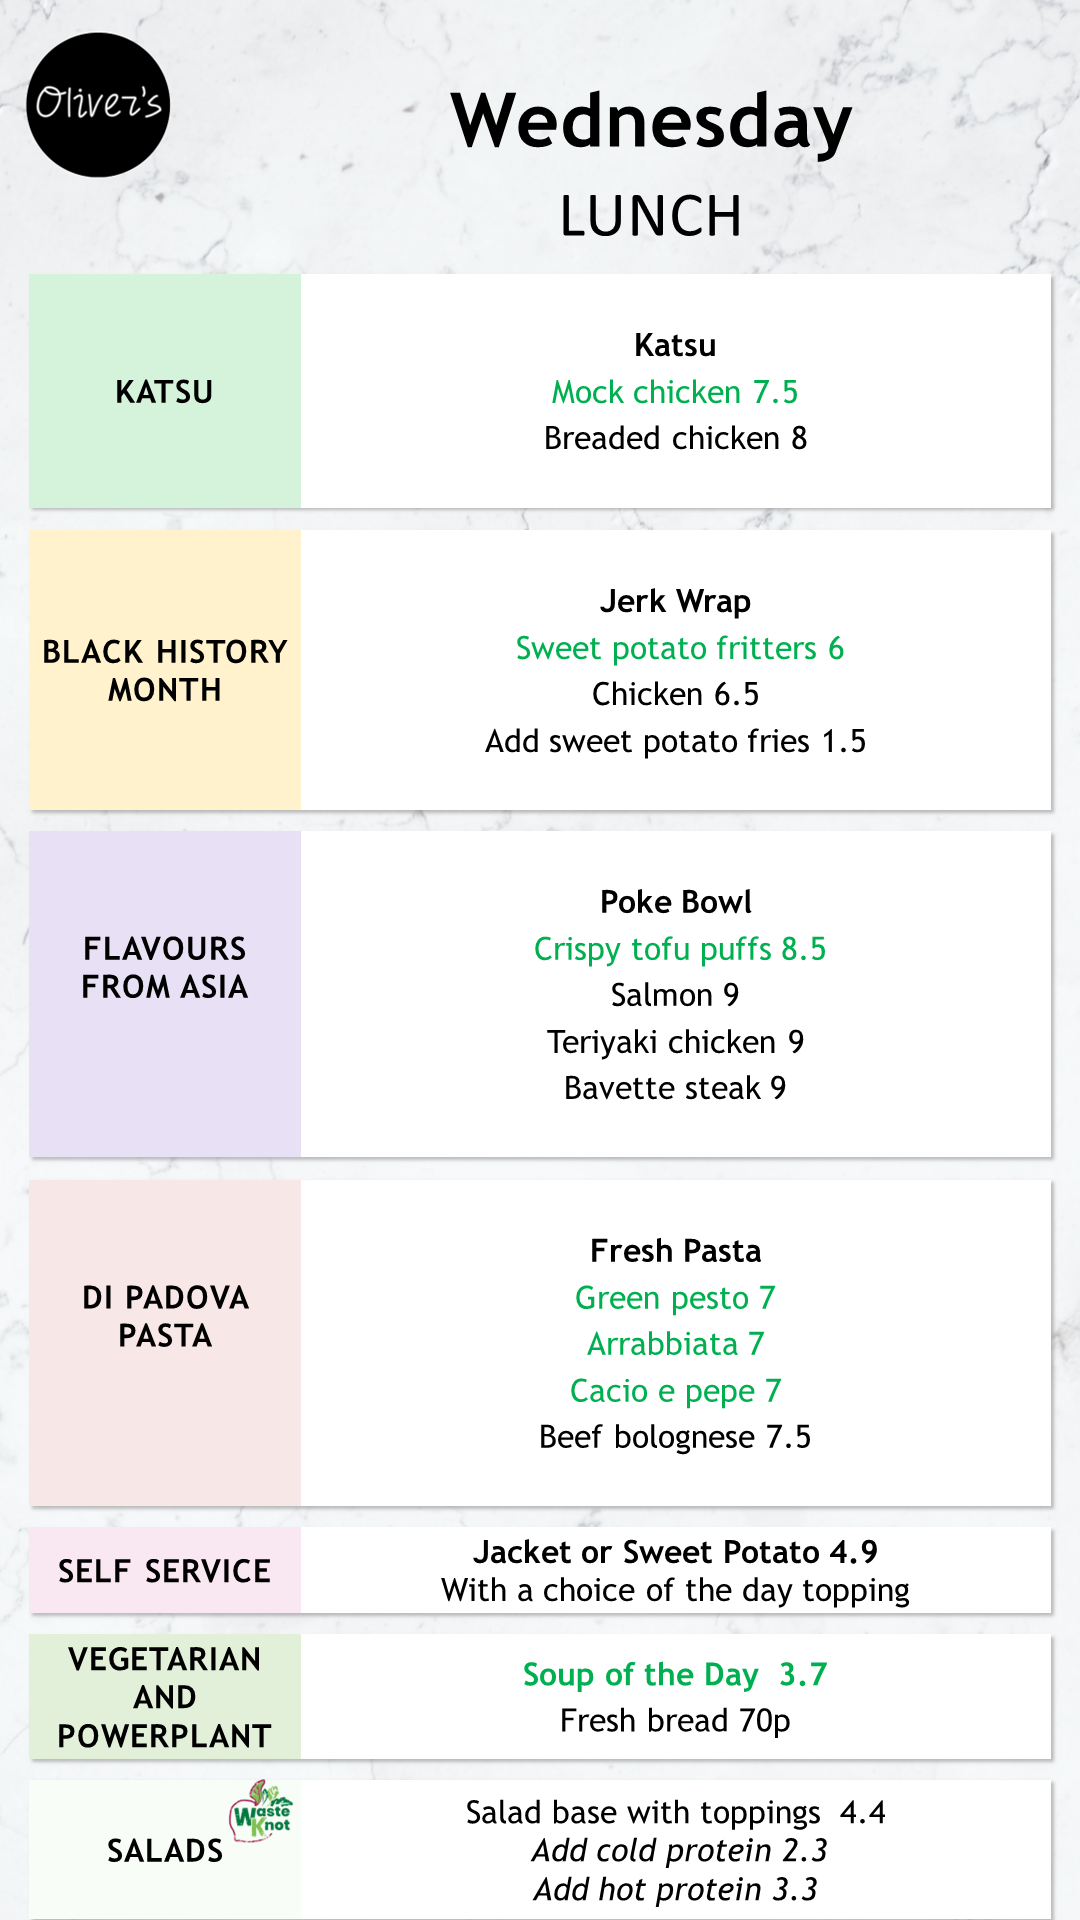Viewport: 1080px width, 1920px height.
Task: Choose the Bavette steak 9 item
Action: (x=675, y=1088)
